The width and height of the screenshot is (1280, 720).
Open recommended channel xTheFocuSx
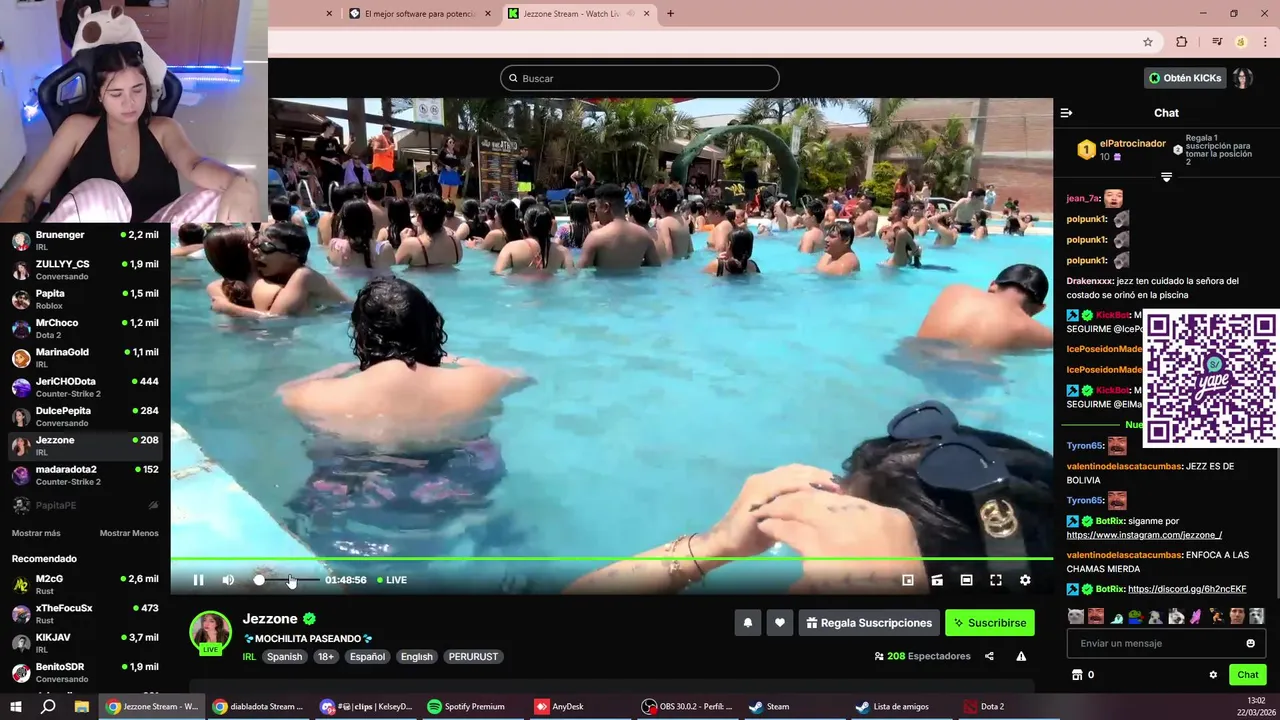pyautogui.click(x=85, y=614)
